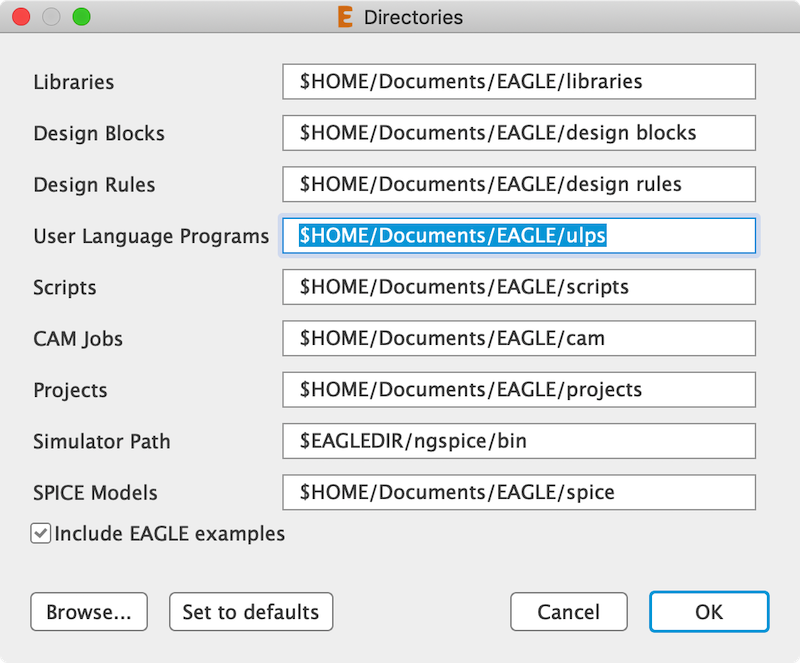Viewport: 800px width, 663px height.
Task: Click the EAGLE logo icon in the title bar
Action: coord(345,17)
